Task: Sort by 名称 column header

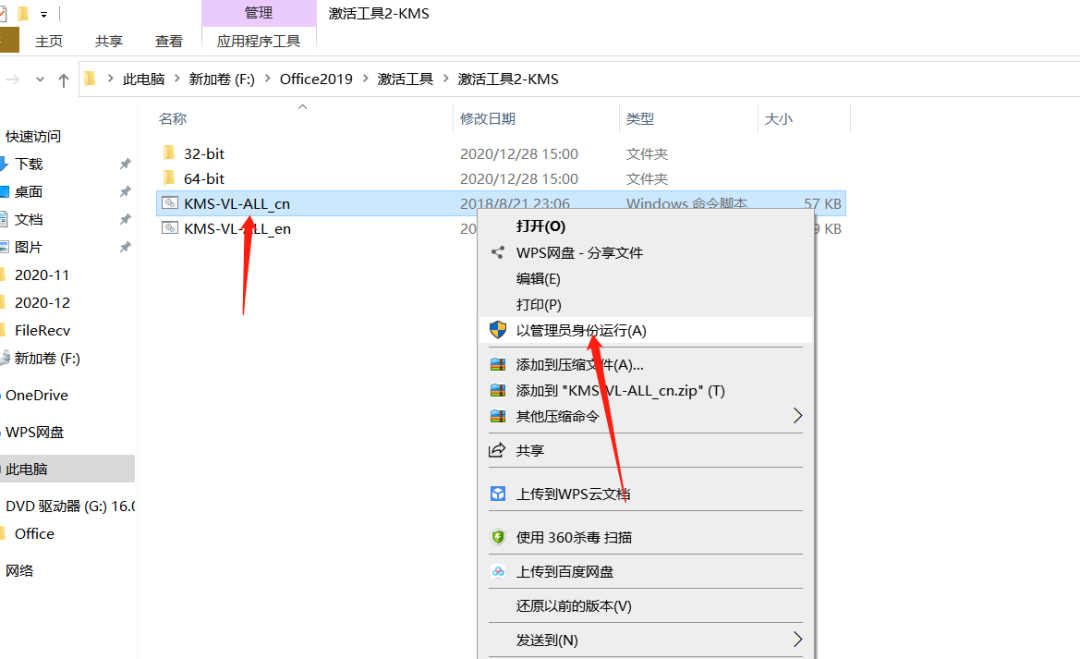Action: 172,118
